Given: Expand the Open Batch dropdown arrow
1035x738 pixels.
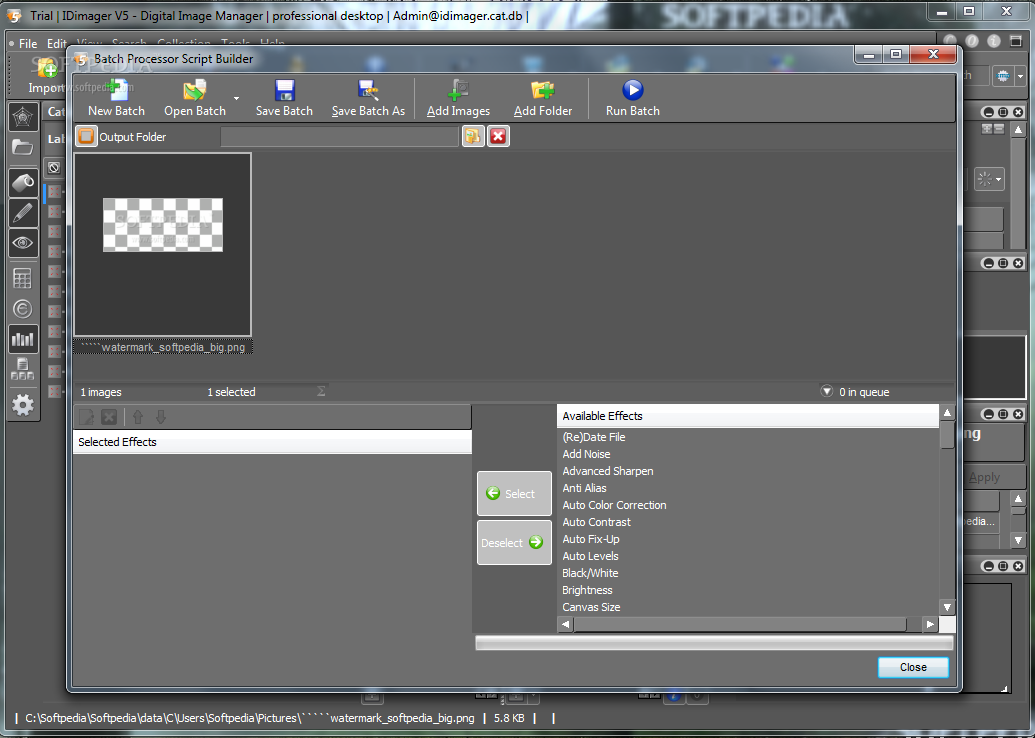Looking at the screenshot, I should (236, 98).
